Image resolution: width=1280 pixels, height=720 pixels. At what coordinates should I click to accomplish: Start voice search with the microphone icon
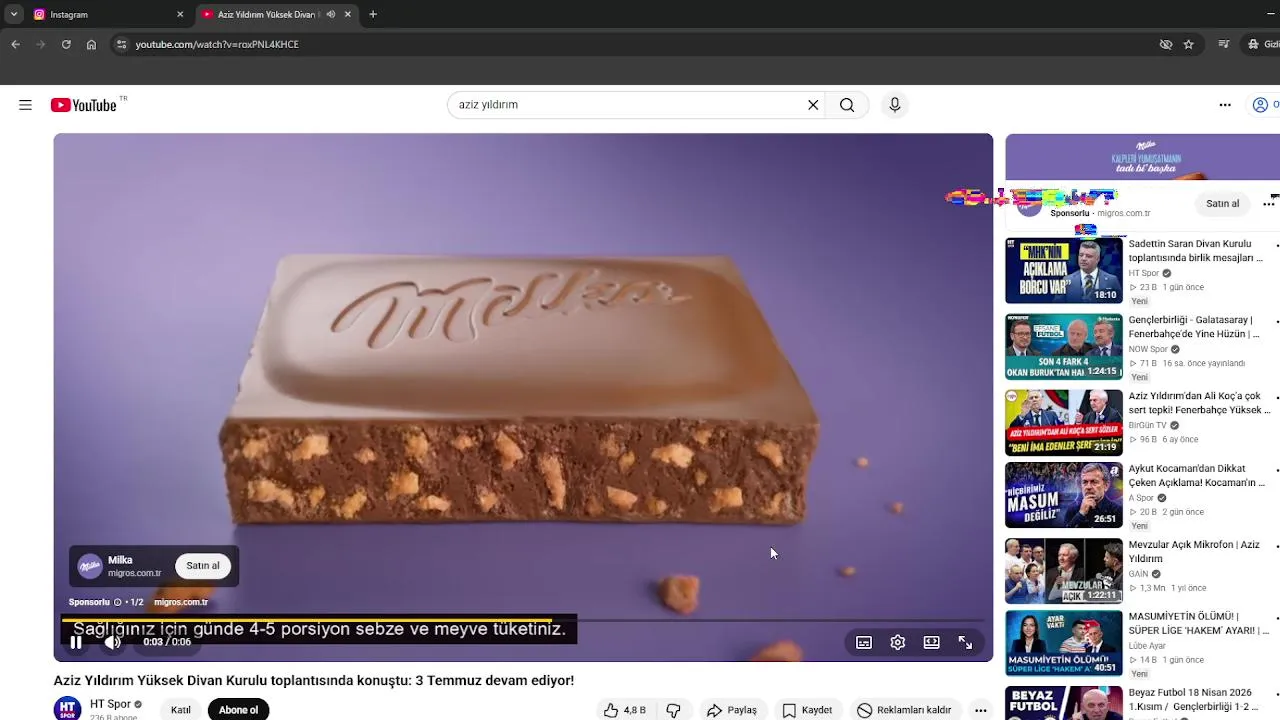[x=895, y=105]
